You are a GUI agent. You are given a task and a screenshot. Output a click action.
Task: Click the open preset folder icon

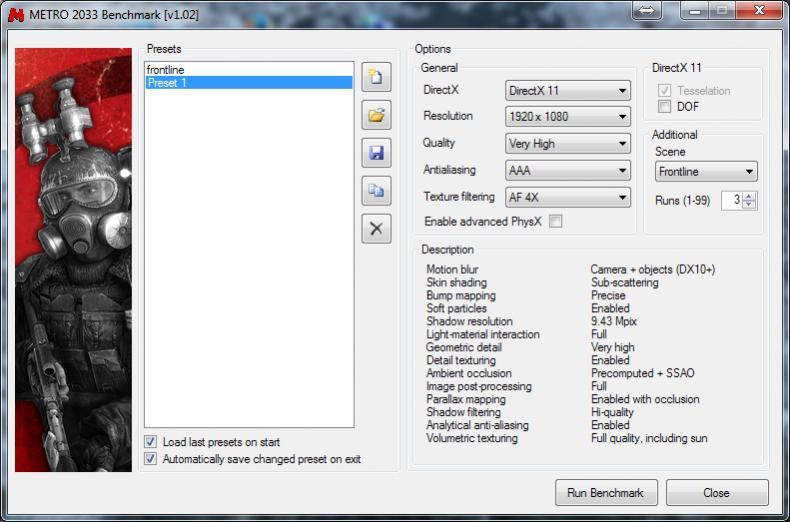click(x=376, y=115)
